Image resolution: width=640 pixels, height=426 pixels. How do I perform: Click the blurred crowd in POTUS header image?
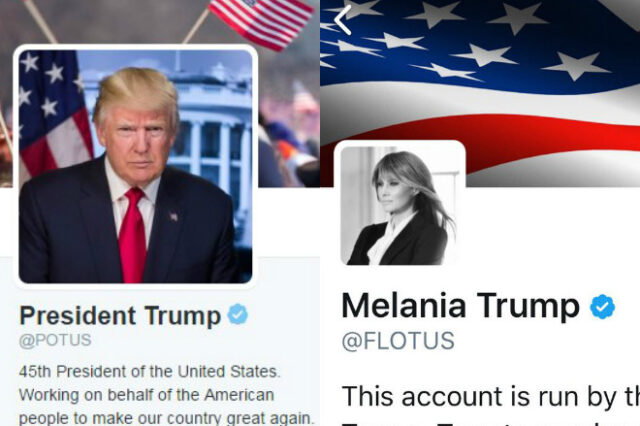tap(289, 135)
